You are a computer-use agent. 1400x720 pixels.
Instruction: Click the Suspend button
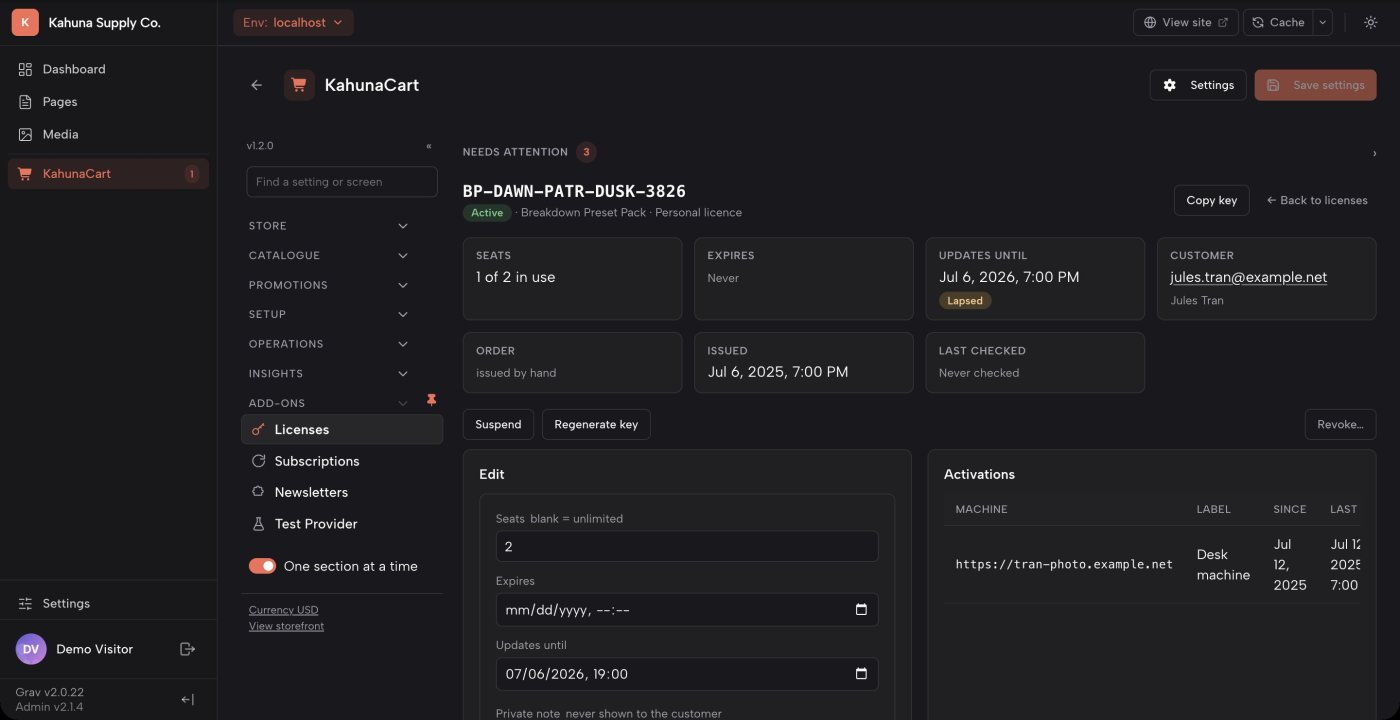pyautogui.click(x=498, y=424)
